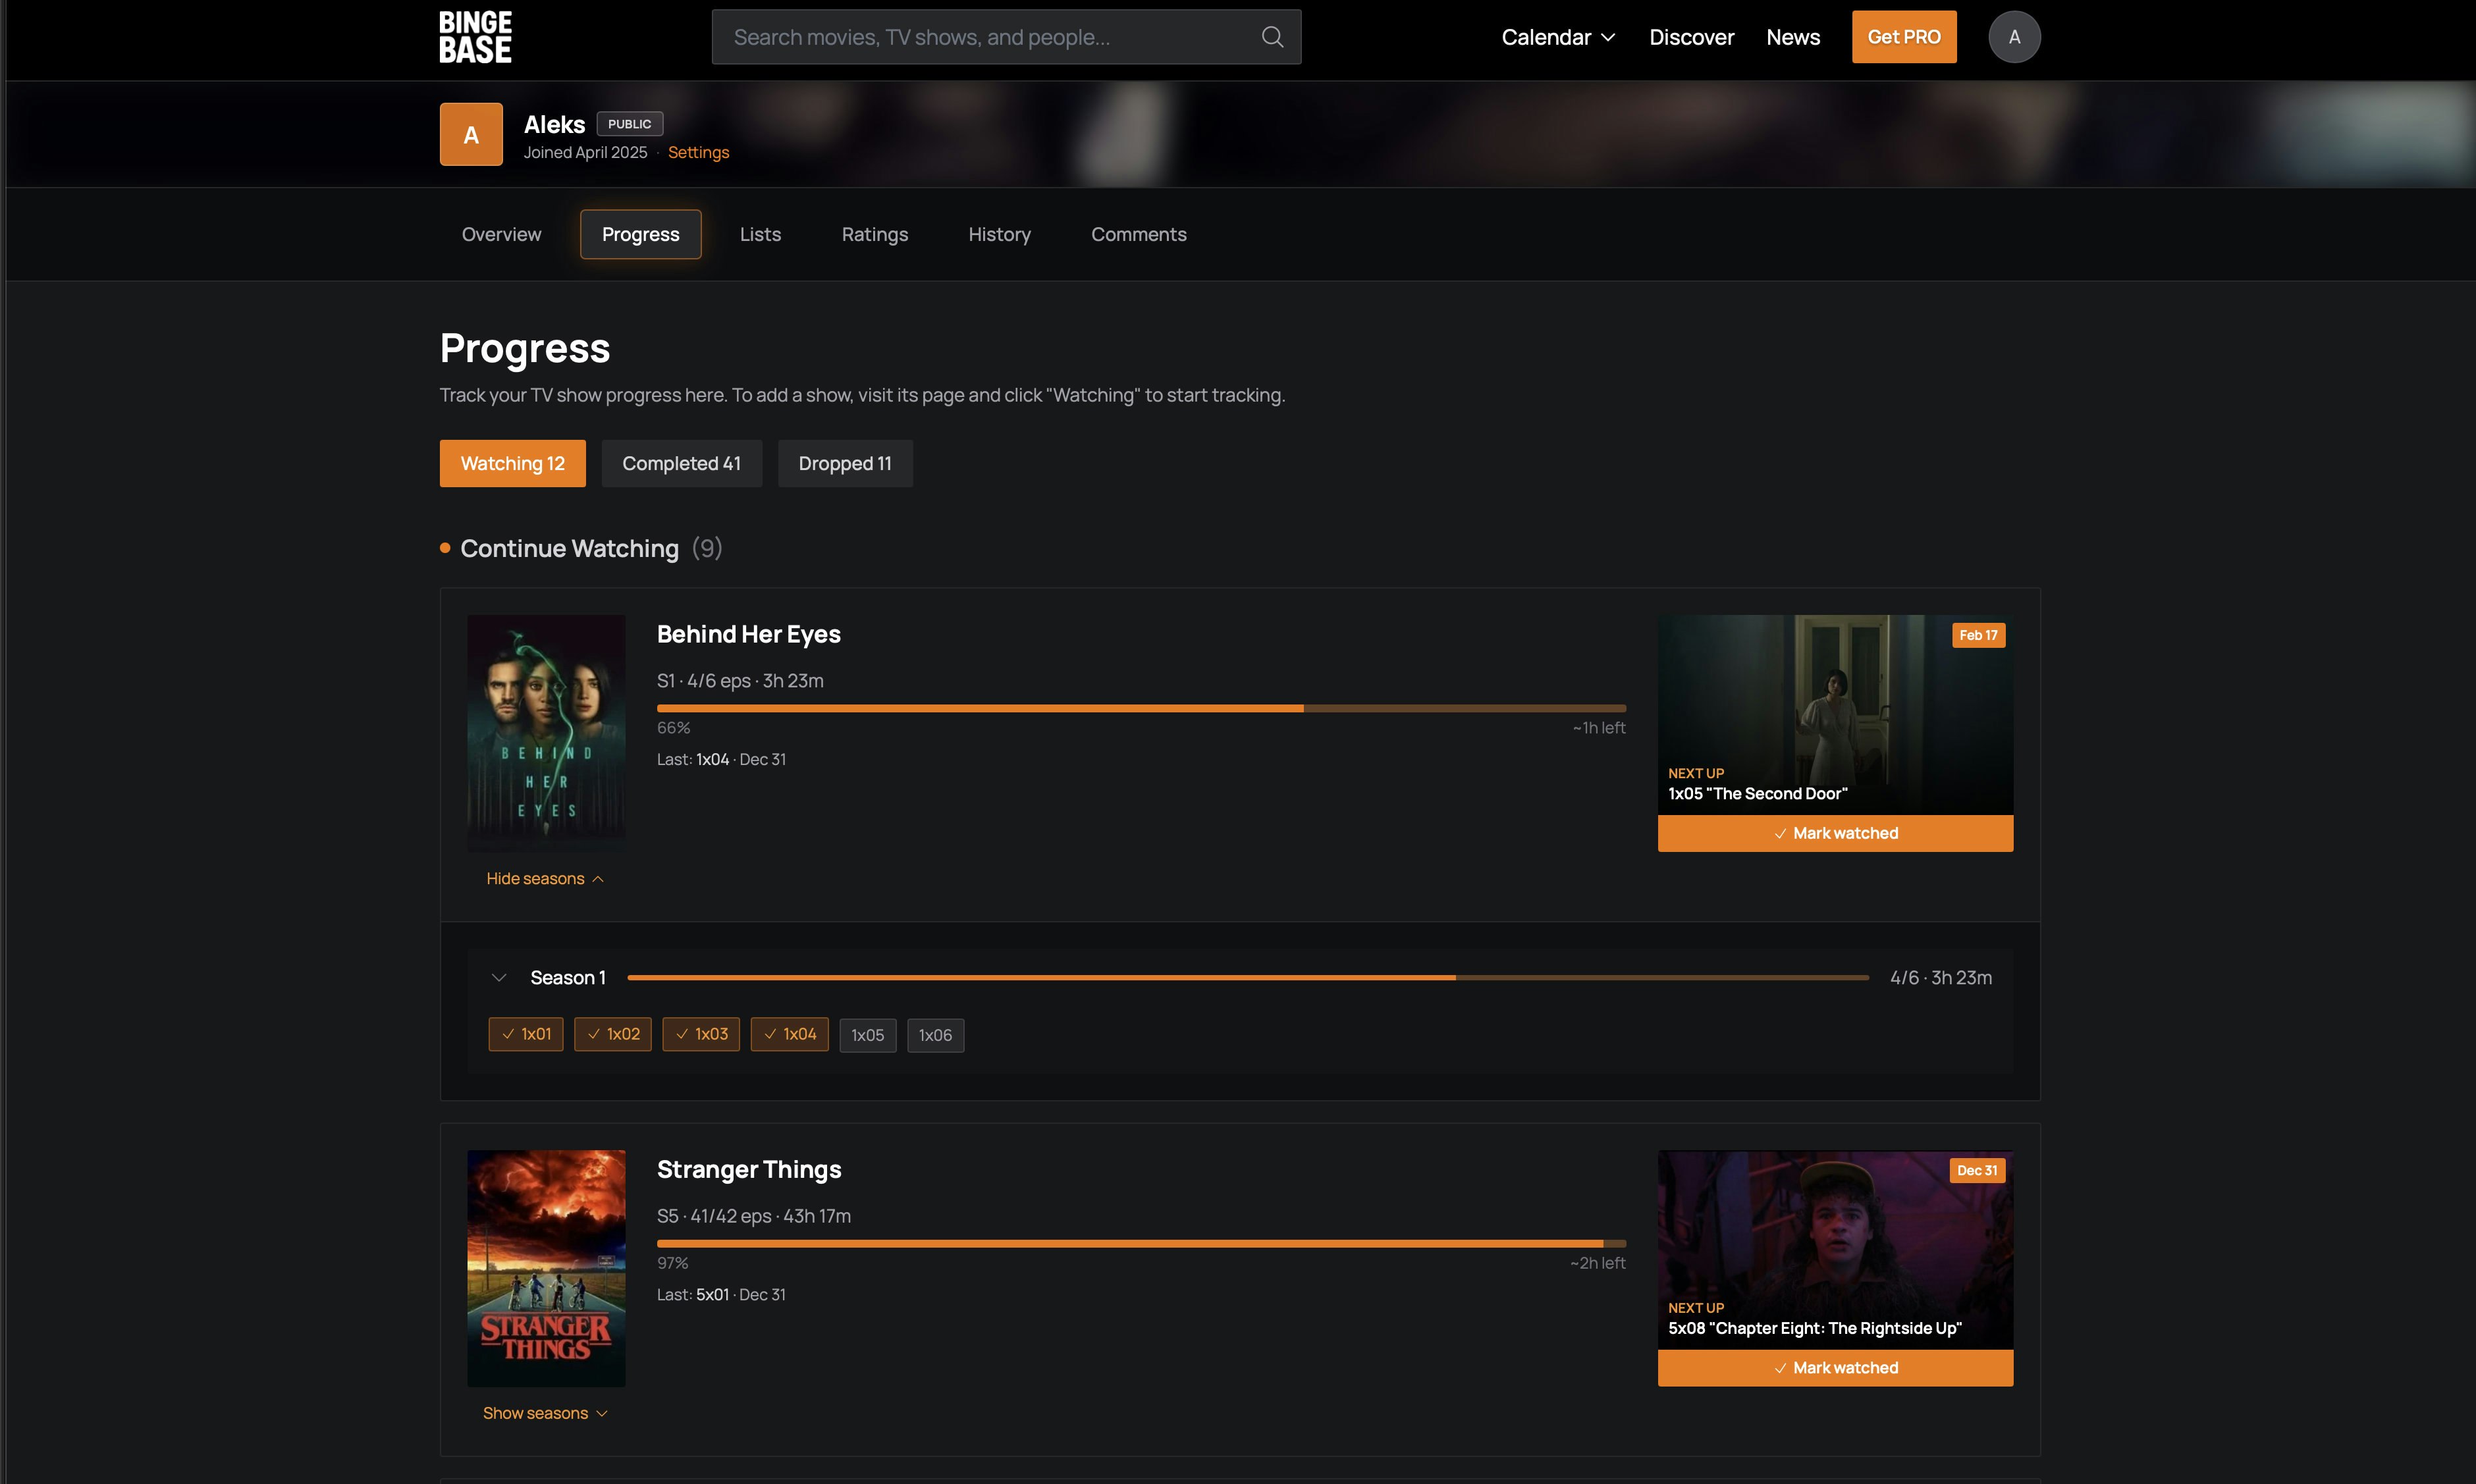The image size is (2476, 1484).
Task: Mark episode 1x05 as watched
Action: pos(867,1034)
